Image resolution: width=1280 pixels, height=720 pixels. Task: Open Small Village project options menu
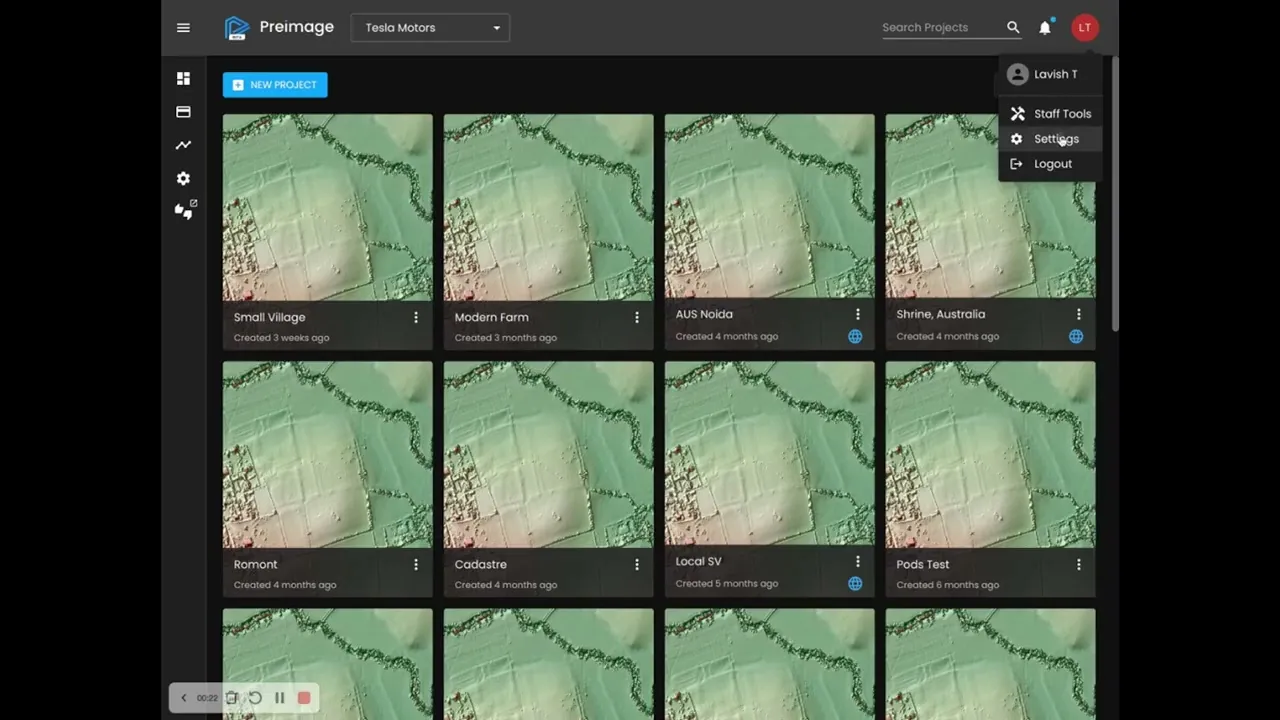pyautogui.click(x=416, y=317)
